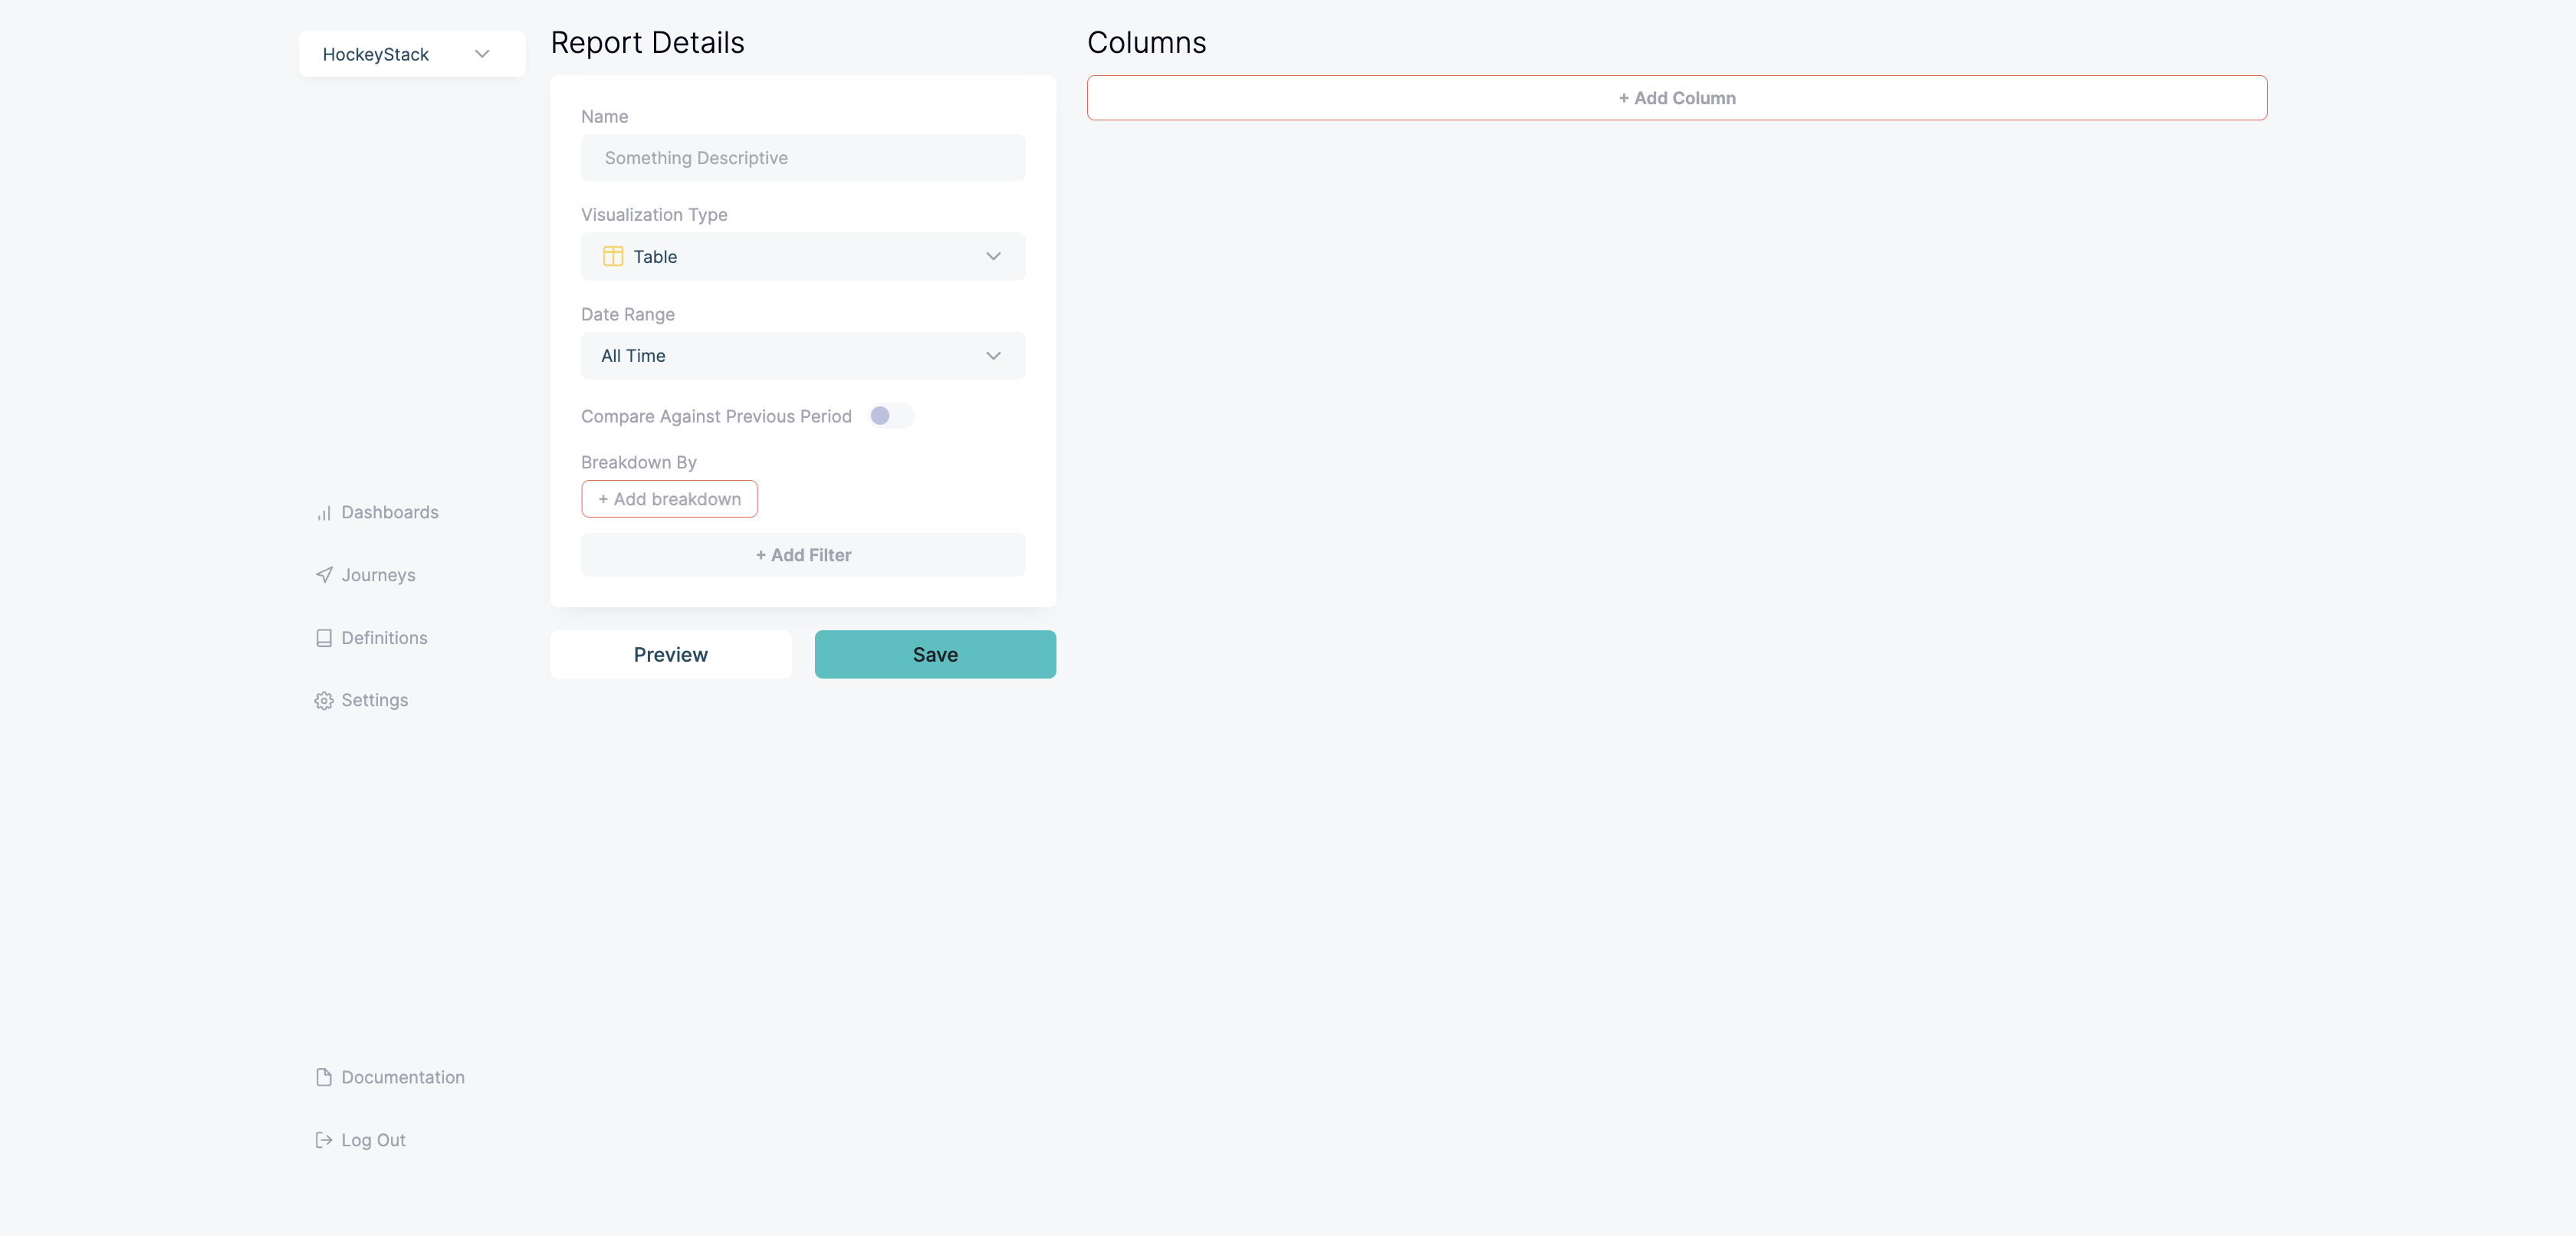Viewport: 2576px width, 1236px height.
Task: Click the Journeys icon in sidebar
Action: tap(322, 575)
